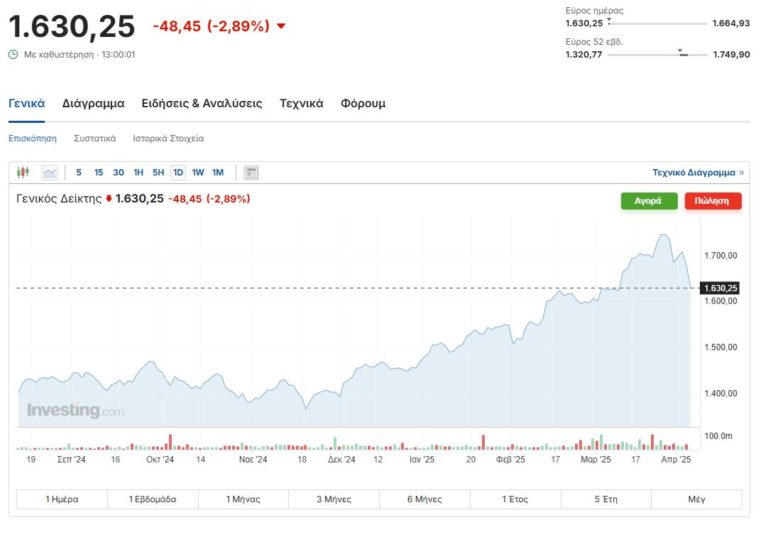Image resolution: width=768 pixels, height=542 pixels.
Task: Open the Διάγραμμα tab
Action: click(x=93, y=103)
